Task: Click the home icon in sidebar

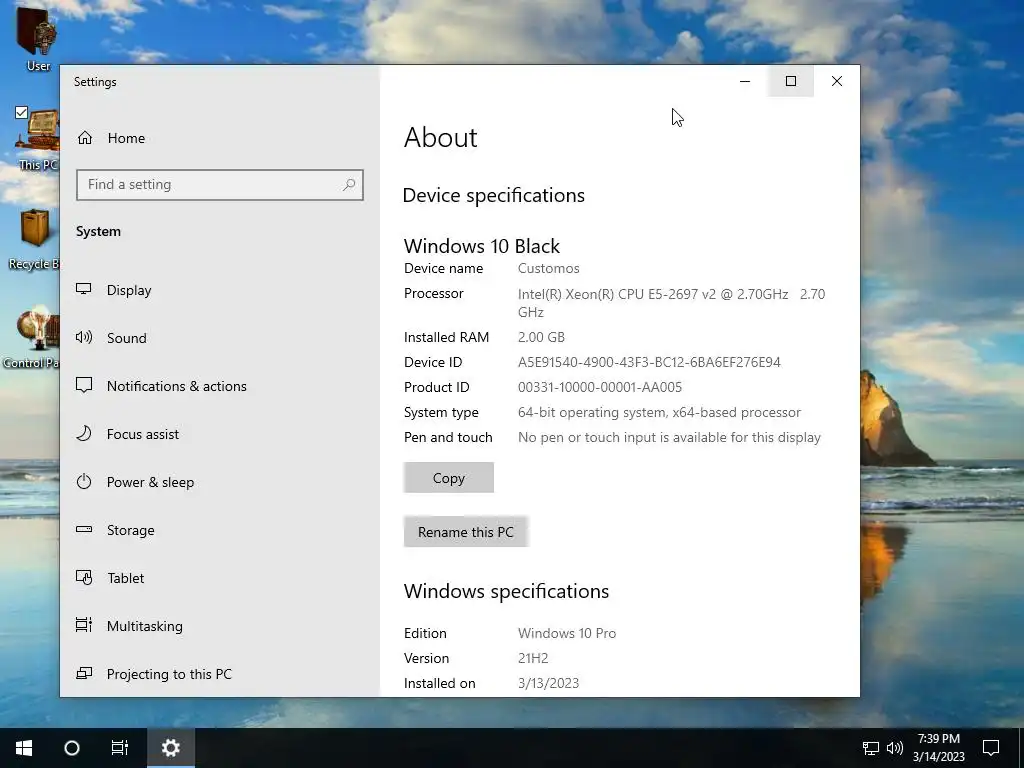Action: (85, 138)
